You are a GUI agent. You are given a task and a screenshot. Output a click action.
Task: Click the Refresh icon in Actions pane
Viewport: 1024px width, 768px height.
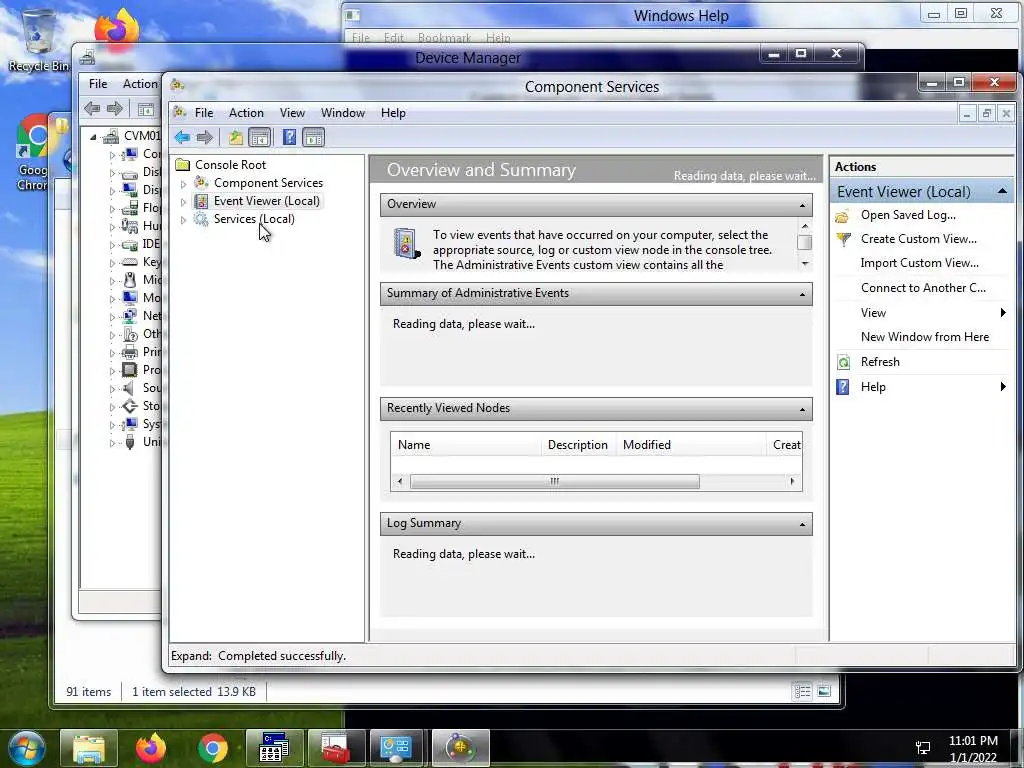point(843,362)
